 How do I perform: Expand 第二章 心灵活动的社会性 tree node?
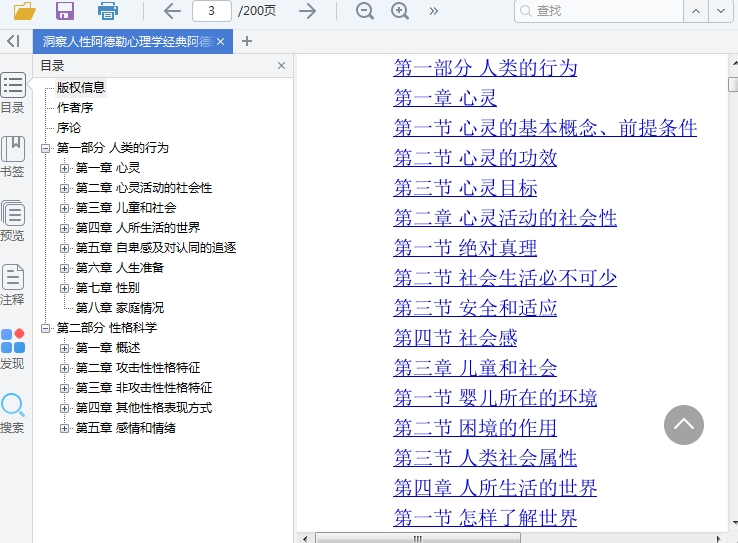64,188
